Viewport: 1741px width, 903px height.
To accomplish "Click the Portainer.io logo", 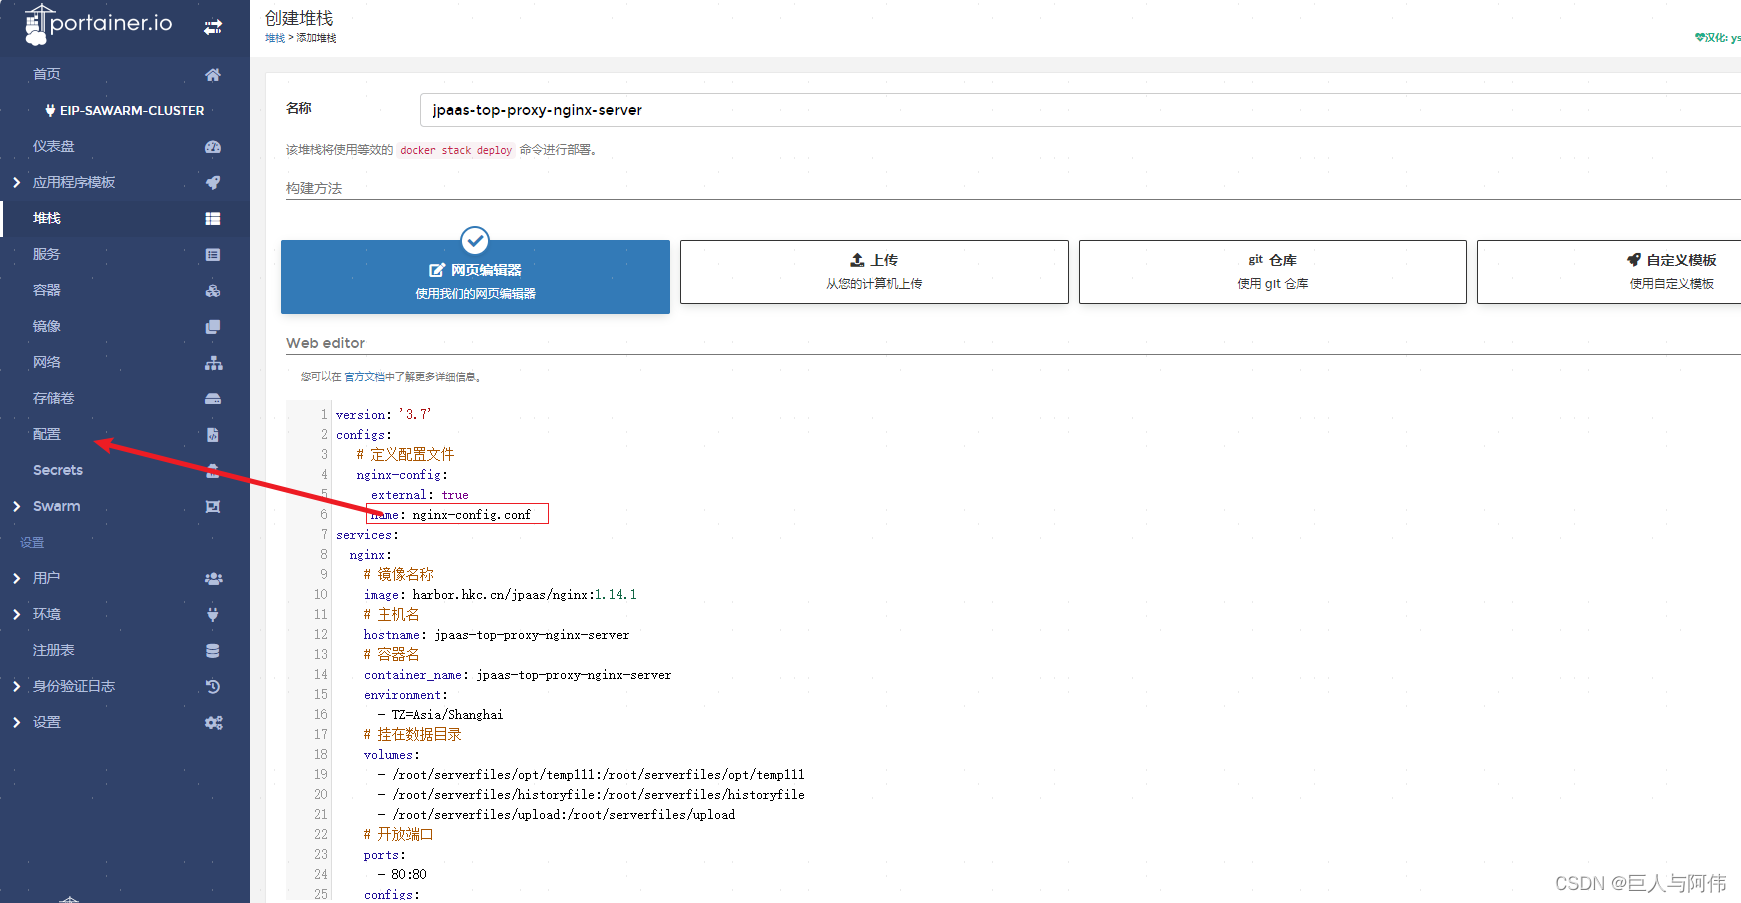I will (x=98, y=25).
